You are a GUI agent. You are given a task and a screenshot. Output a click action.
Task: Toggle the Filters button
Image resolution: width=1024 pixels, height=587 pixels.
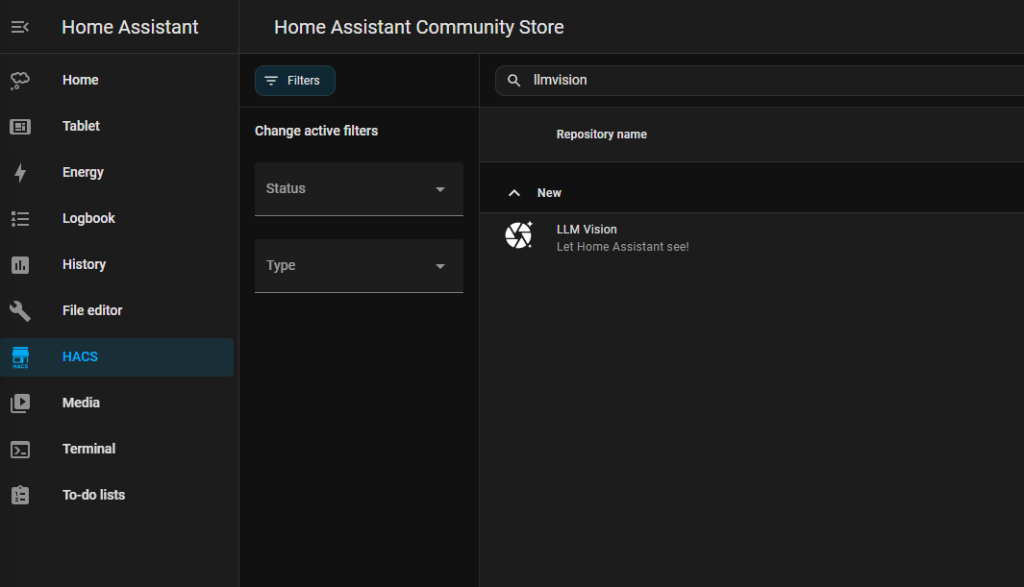[295, 80]
